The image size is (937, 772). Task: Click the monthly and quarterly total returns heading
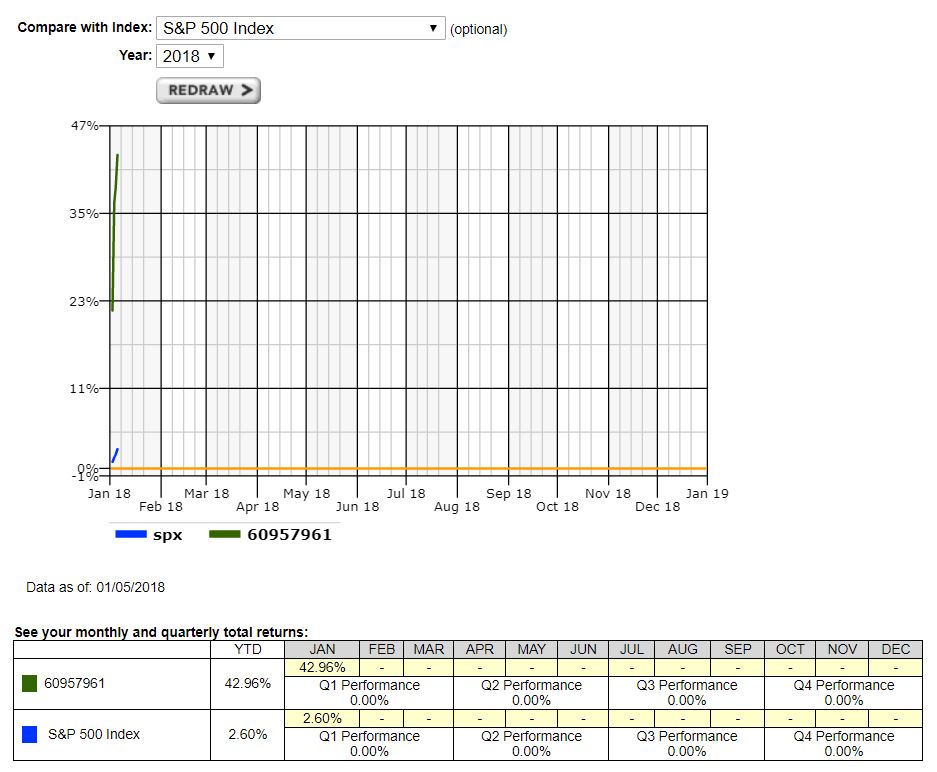coord(161,632)
